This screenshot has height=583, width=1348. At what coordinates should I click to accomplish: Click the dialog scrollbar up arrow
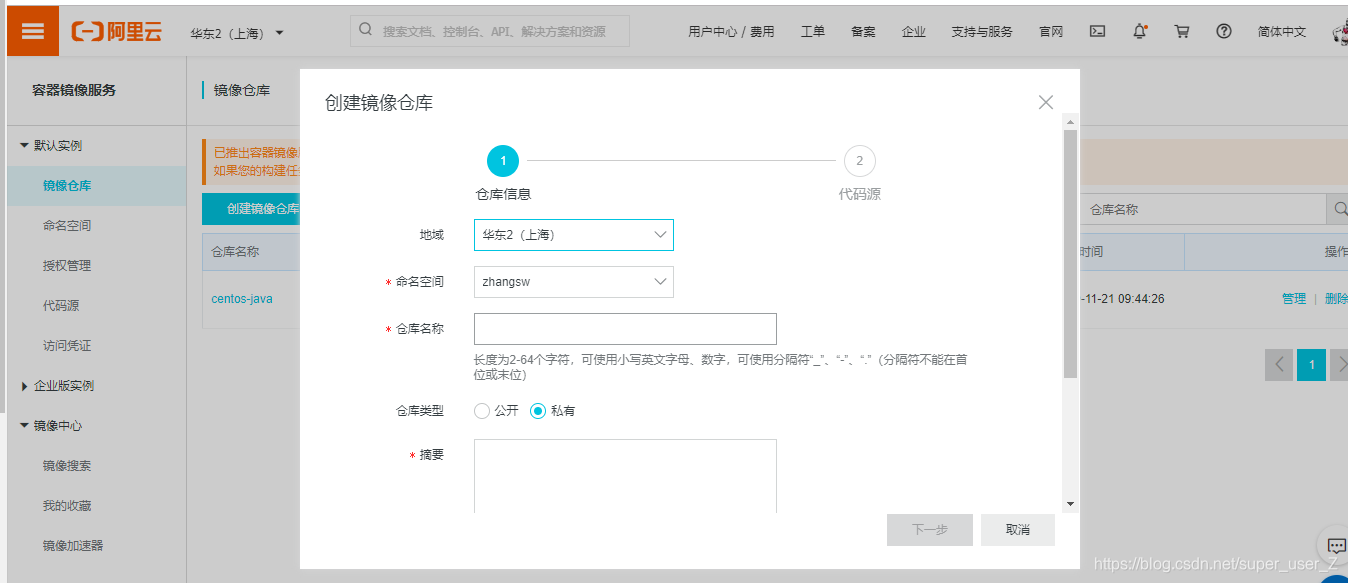tap(1070, 122)
